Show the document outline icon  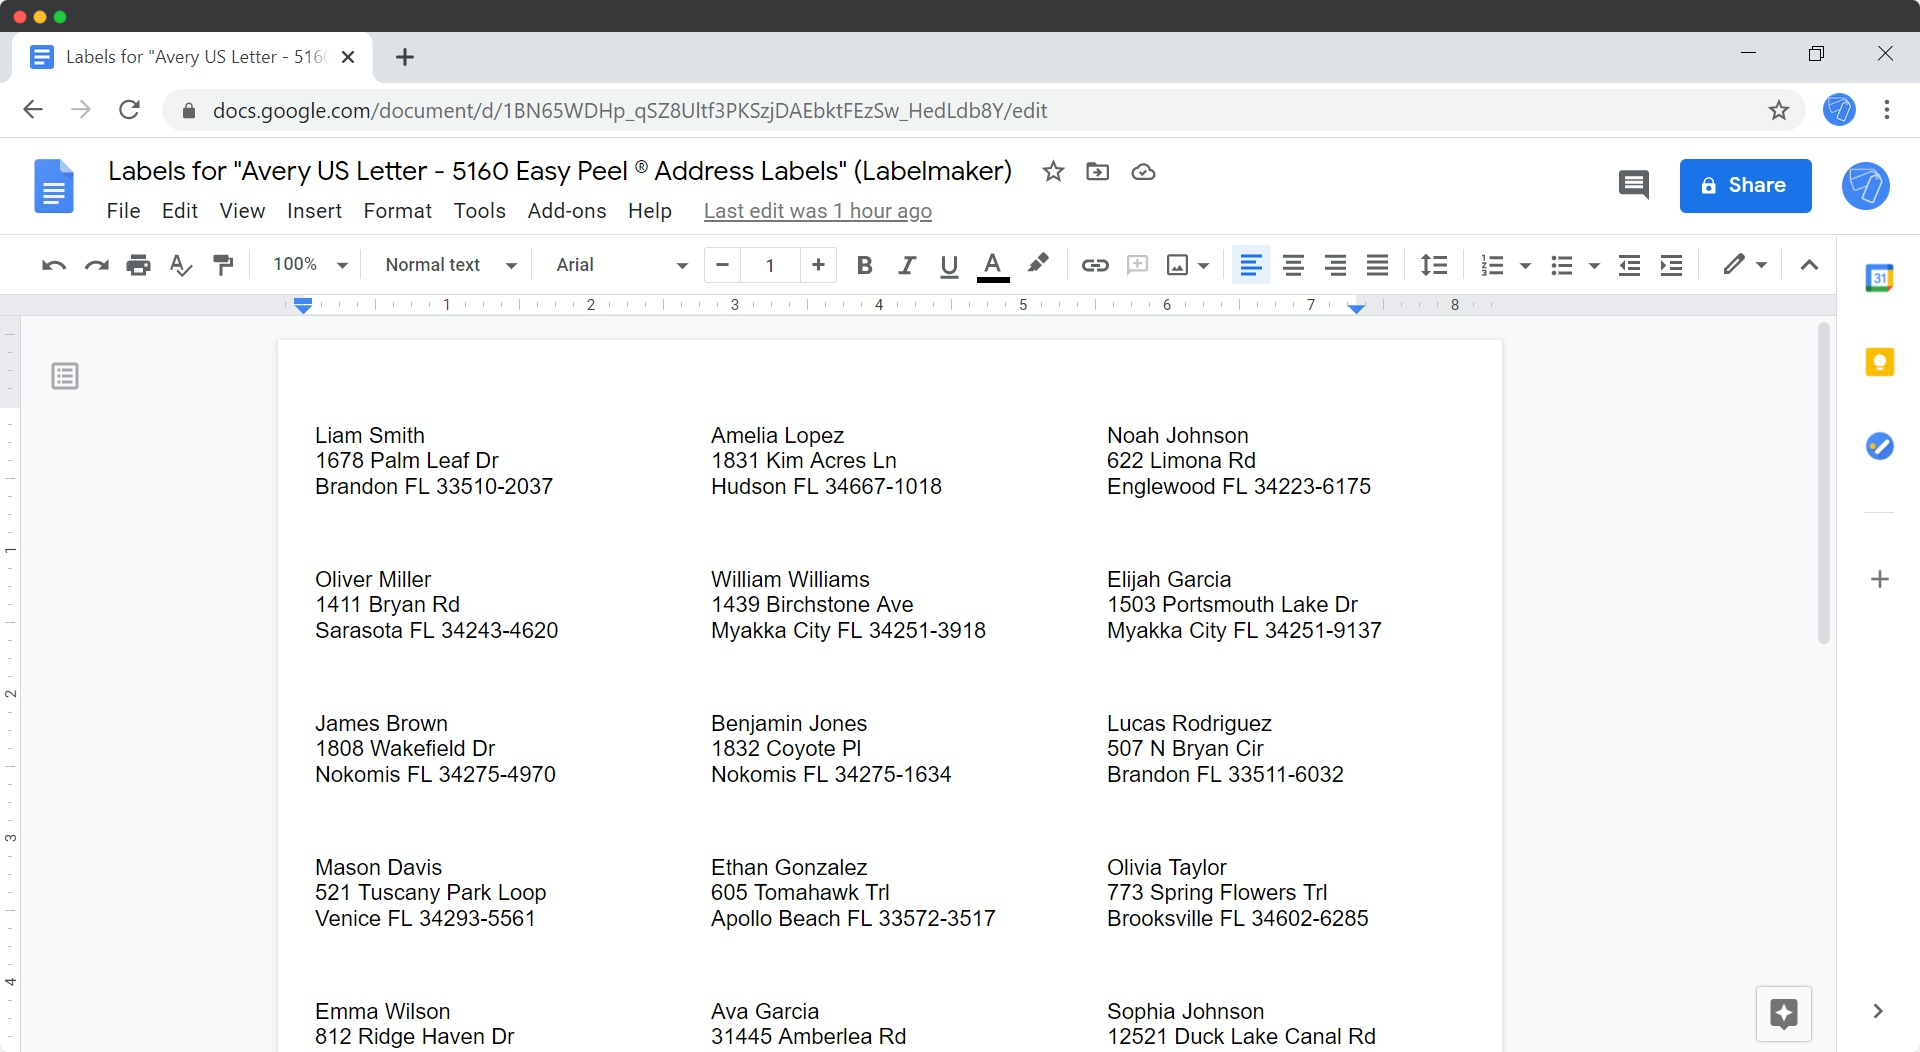[x=65, y=376]
